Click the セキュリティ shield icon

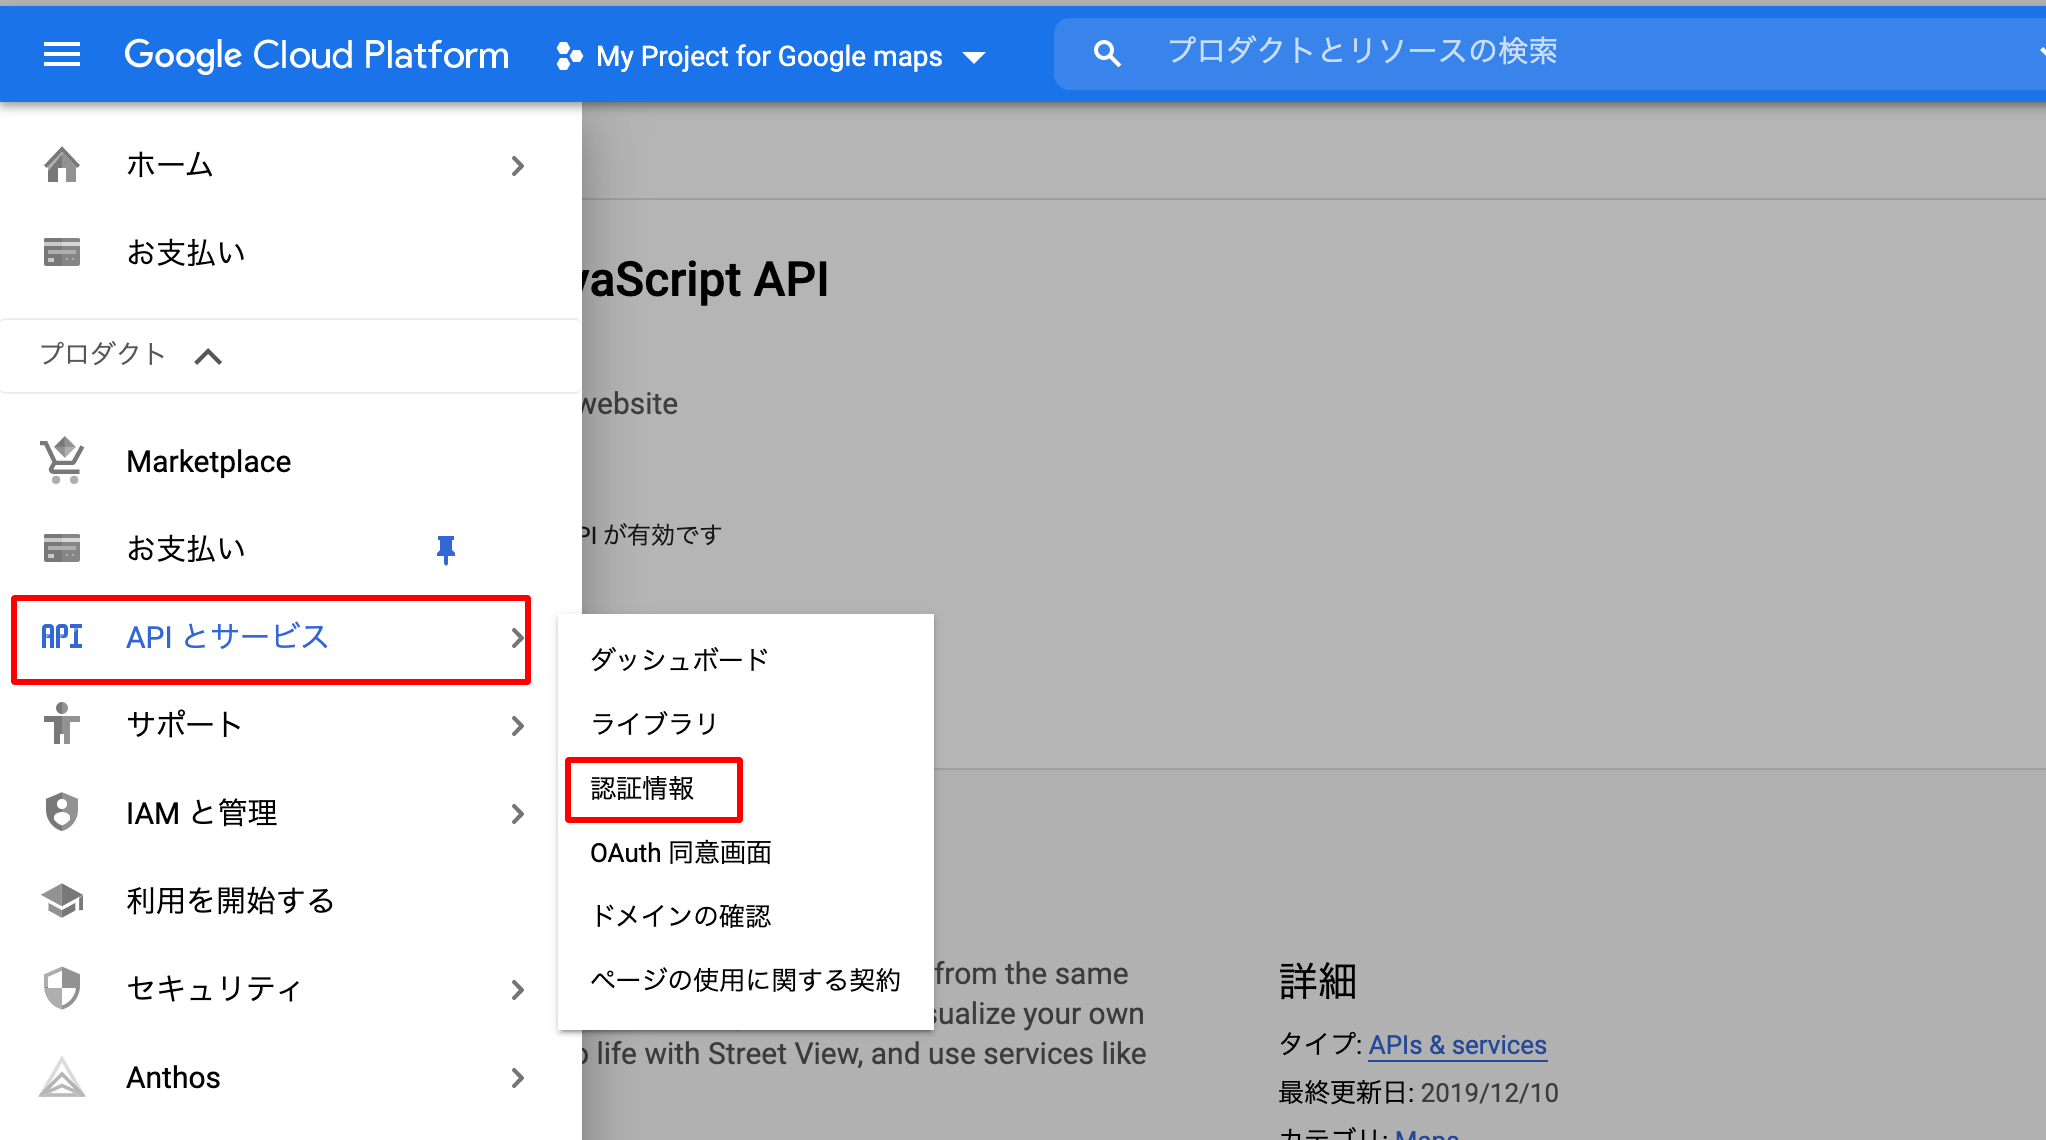pyautogui.click(x=62, y=988)
